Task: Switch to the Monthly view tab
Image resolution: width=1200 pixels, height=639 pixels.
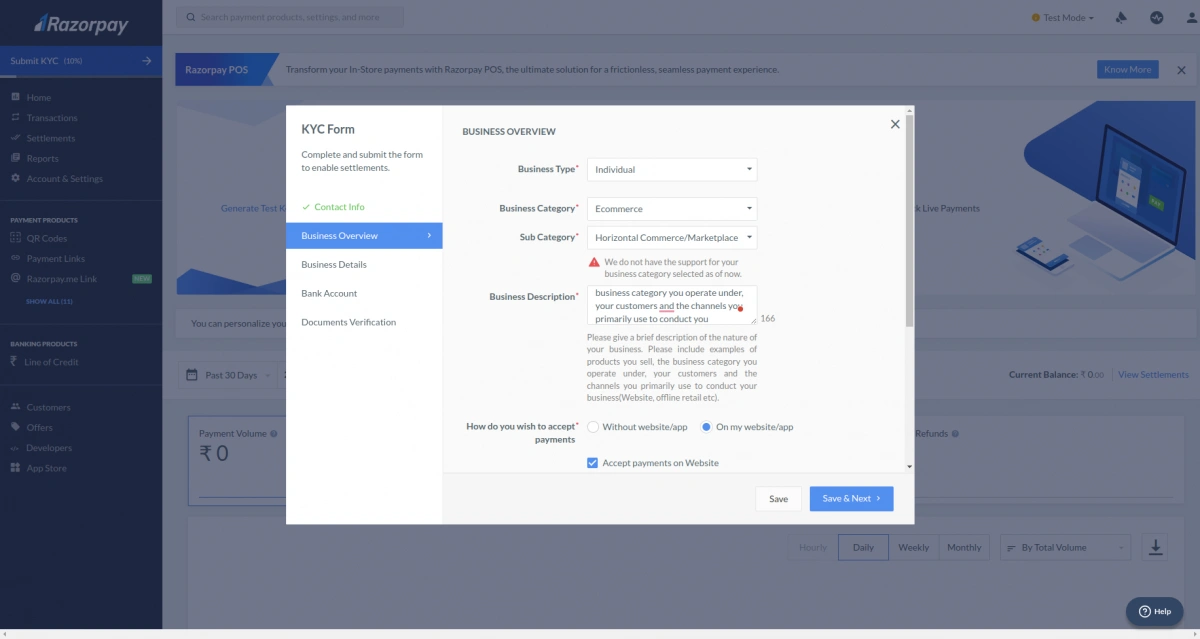Action: coord(964,547)
